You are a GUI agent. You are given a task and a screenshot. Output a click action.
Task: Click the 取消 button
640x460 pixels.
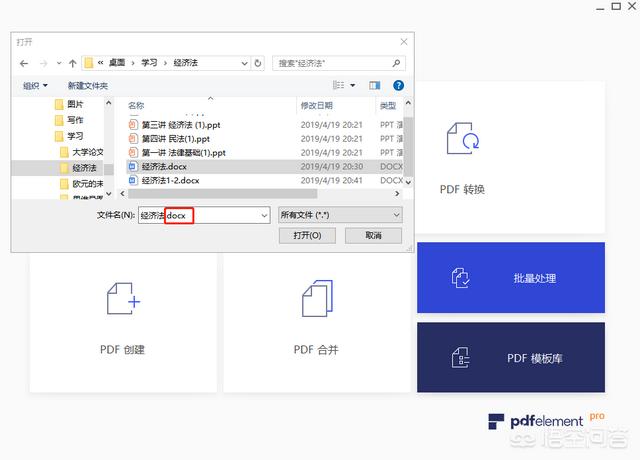tap(373, 236)
